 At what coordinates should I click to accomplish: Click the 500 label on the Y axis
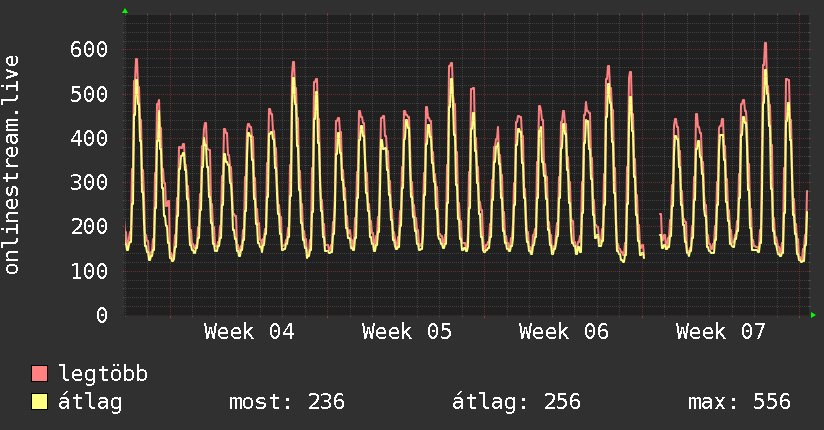(88, 94)
